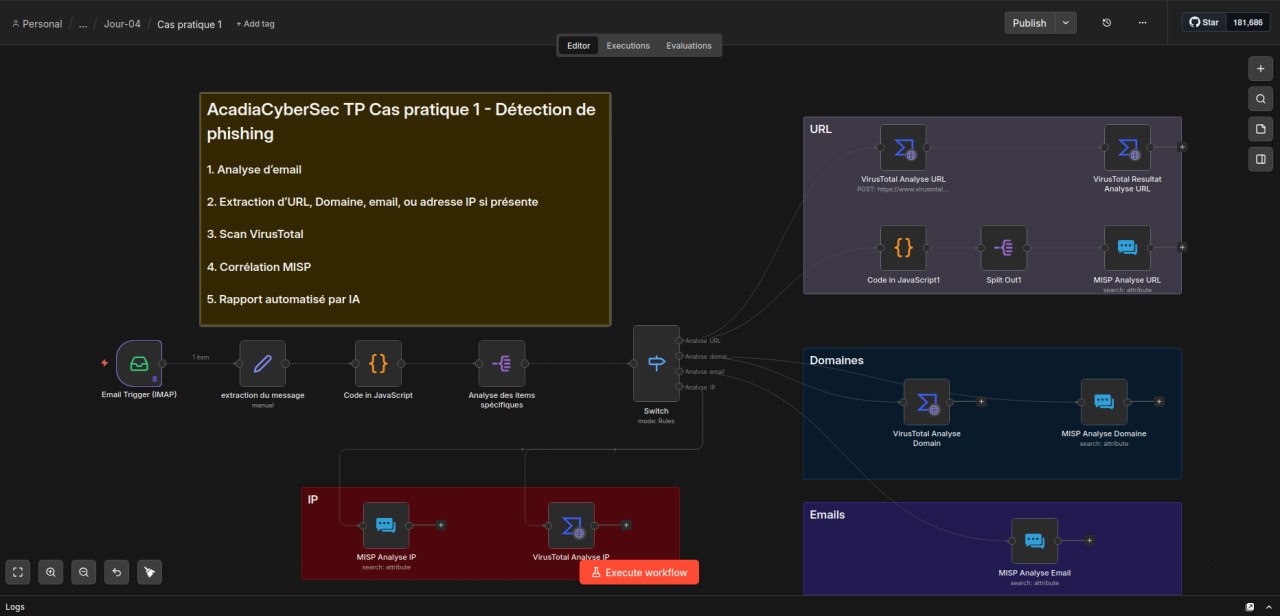Switch to the Evaluations tab
Viewport: 1280px width, 616px height.
[689, 46]
